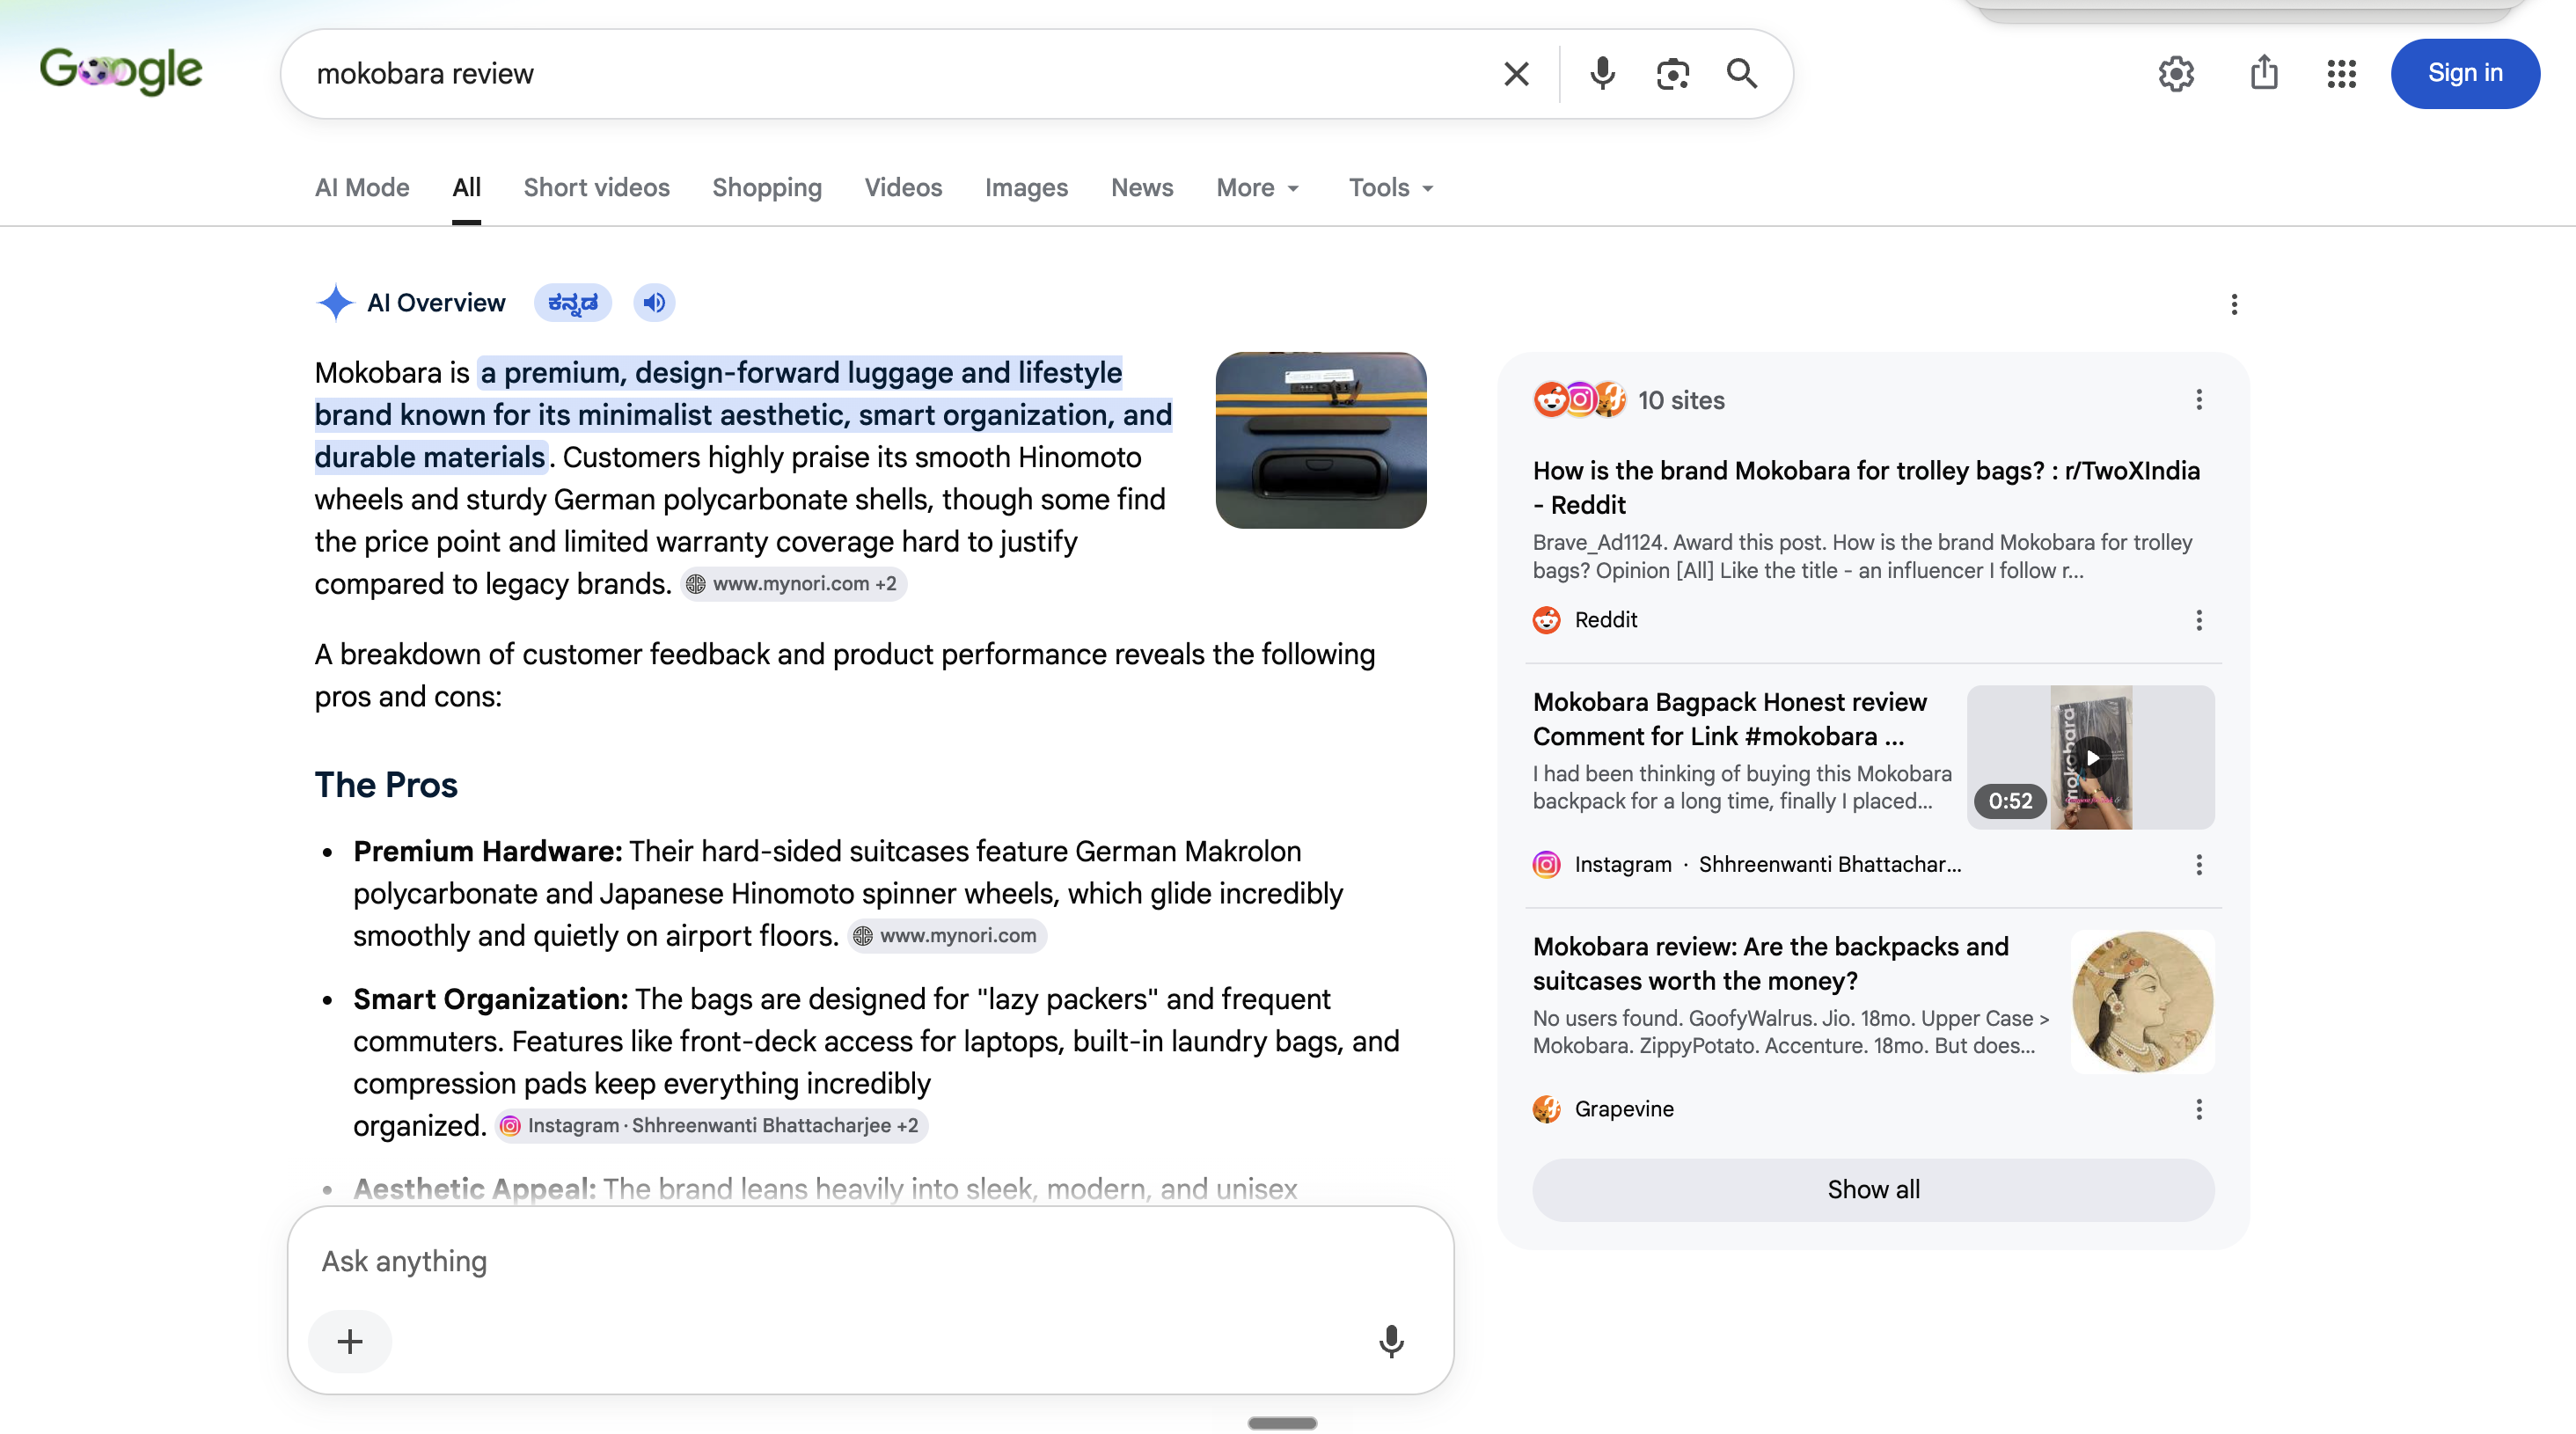The height and width of the screenshot is (1434, 2576).
Task: Click the Sign in button
Action: click(x=2465, y=73)
